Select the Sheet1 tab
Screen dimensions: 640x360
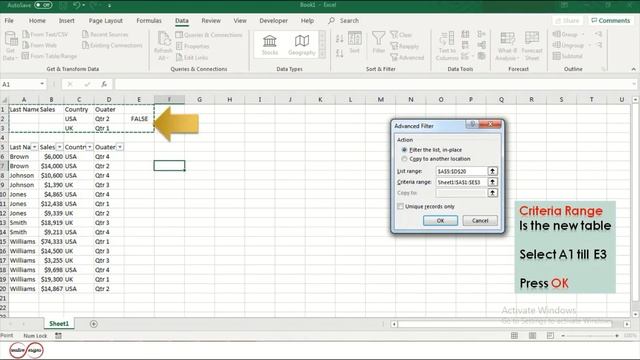(59, 323)
